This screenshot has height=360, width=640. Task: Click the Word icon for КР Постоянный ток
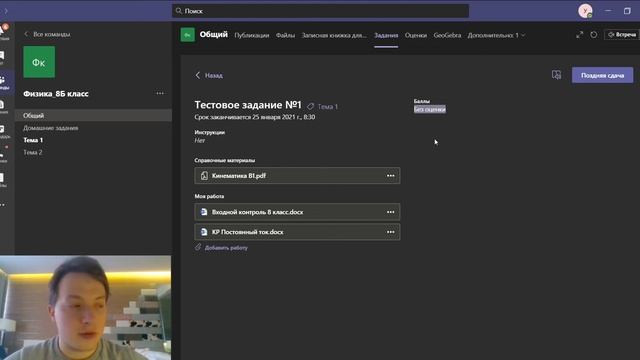pos(204,232)
